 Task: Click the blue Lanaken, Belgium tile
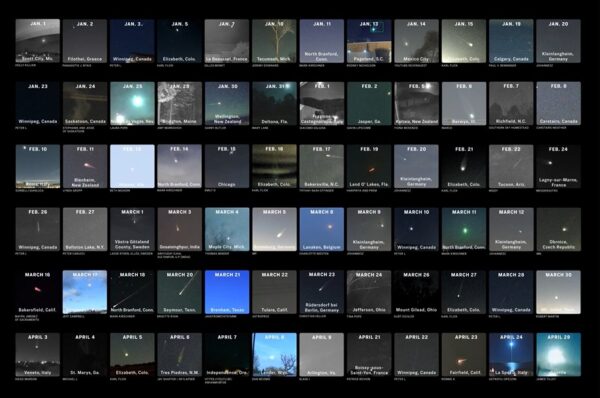click(x=322, y=229)
